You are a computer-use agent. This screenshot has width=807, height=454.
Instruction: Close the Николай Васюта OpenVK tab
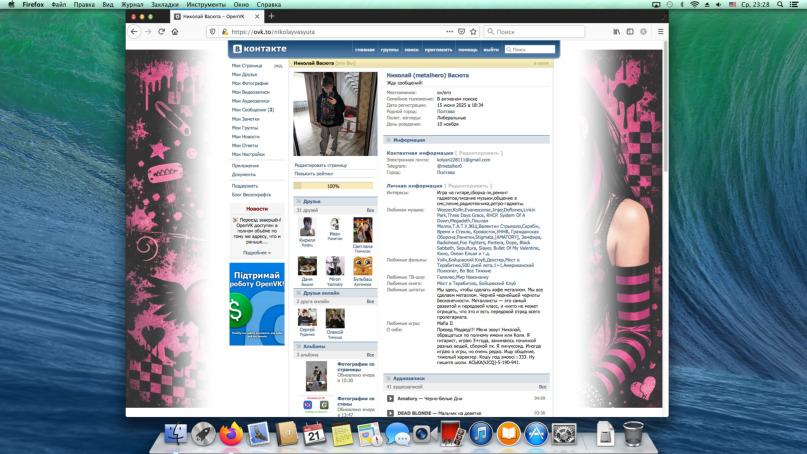(257, 16)
